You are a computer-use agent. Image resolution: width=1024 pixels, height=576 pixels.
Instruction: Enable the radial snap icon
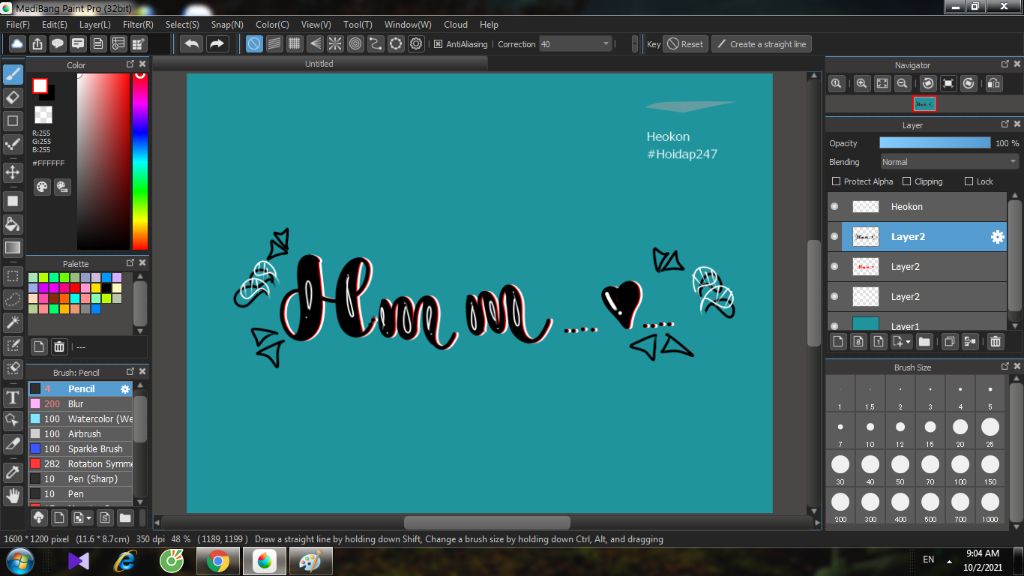click(x=335, y=44)
